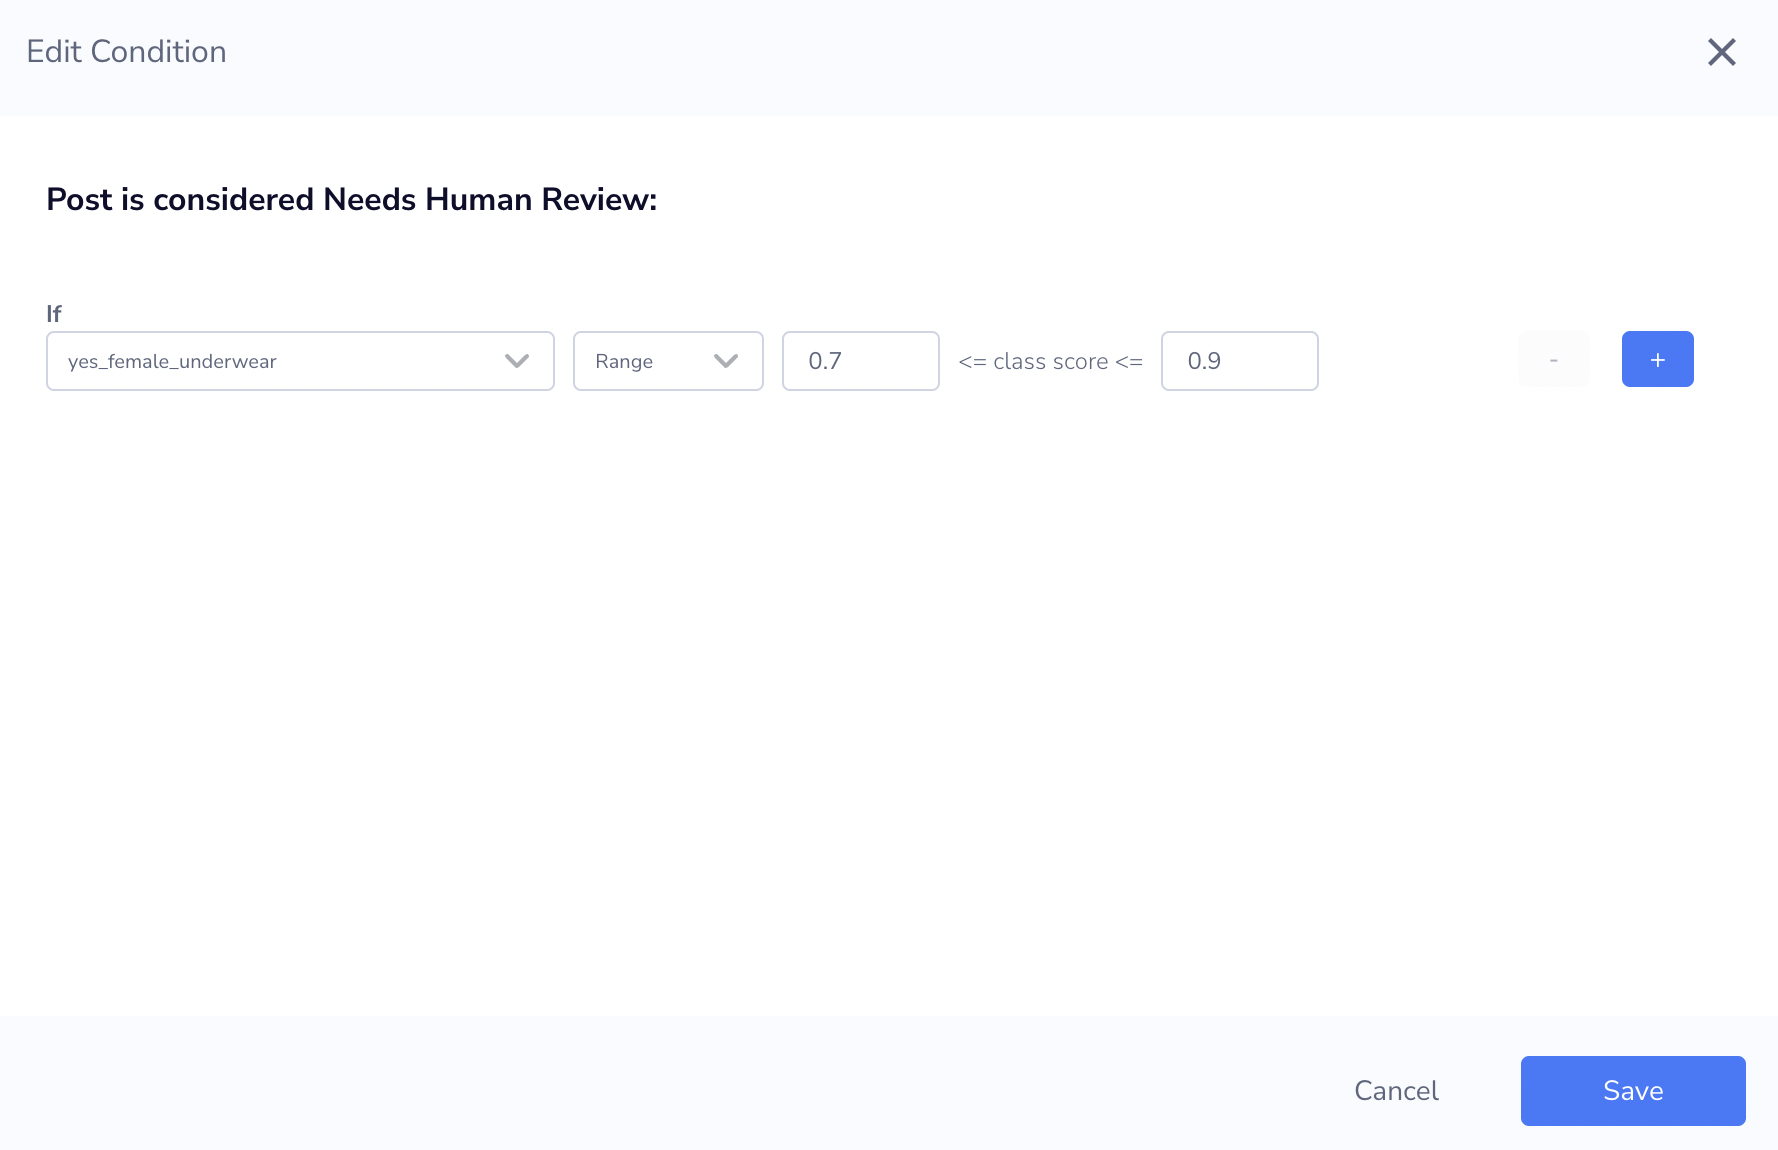The width and height of the screenshot is (1778, 1150).
Task: Save the condition
Action: click(1633, 1091)
